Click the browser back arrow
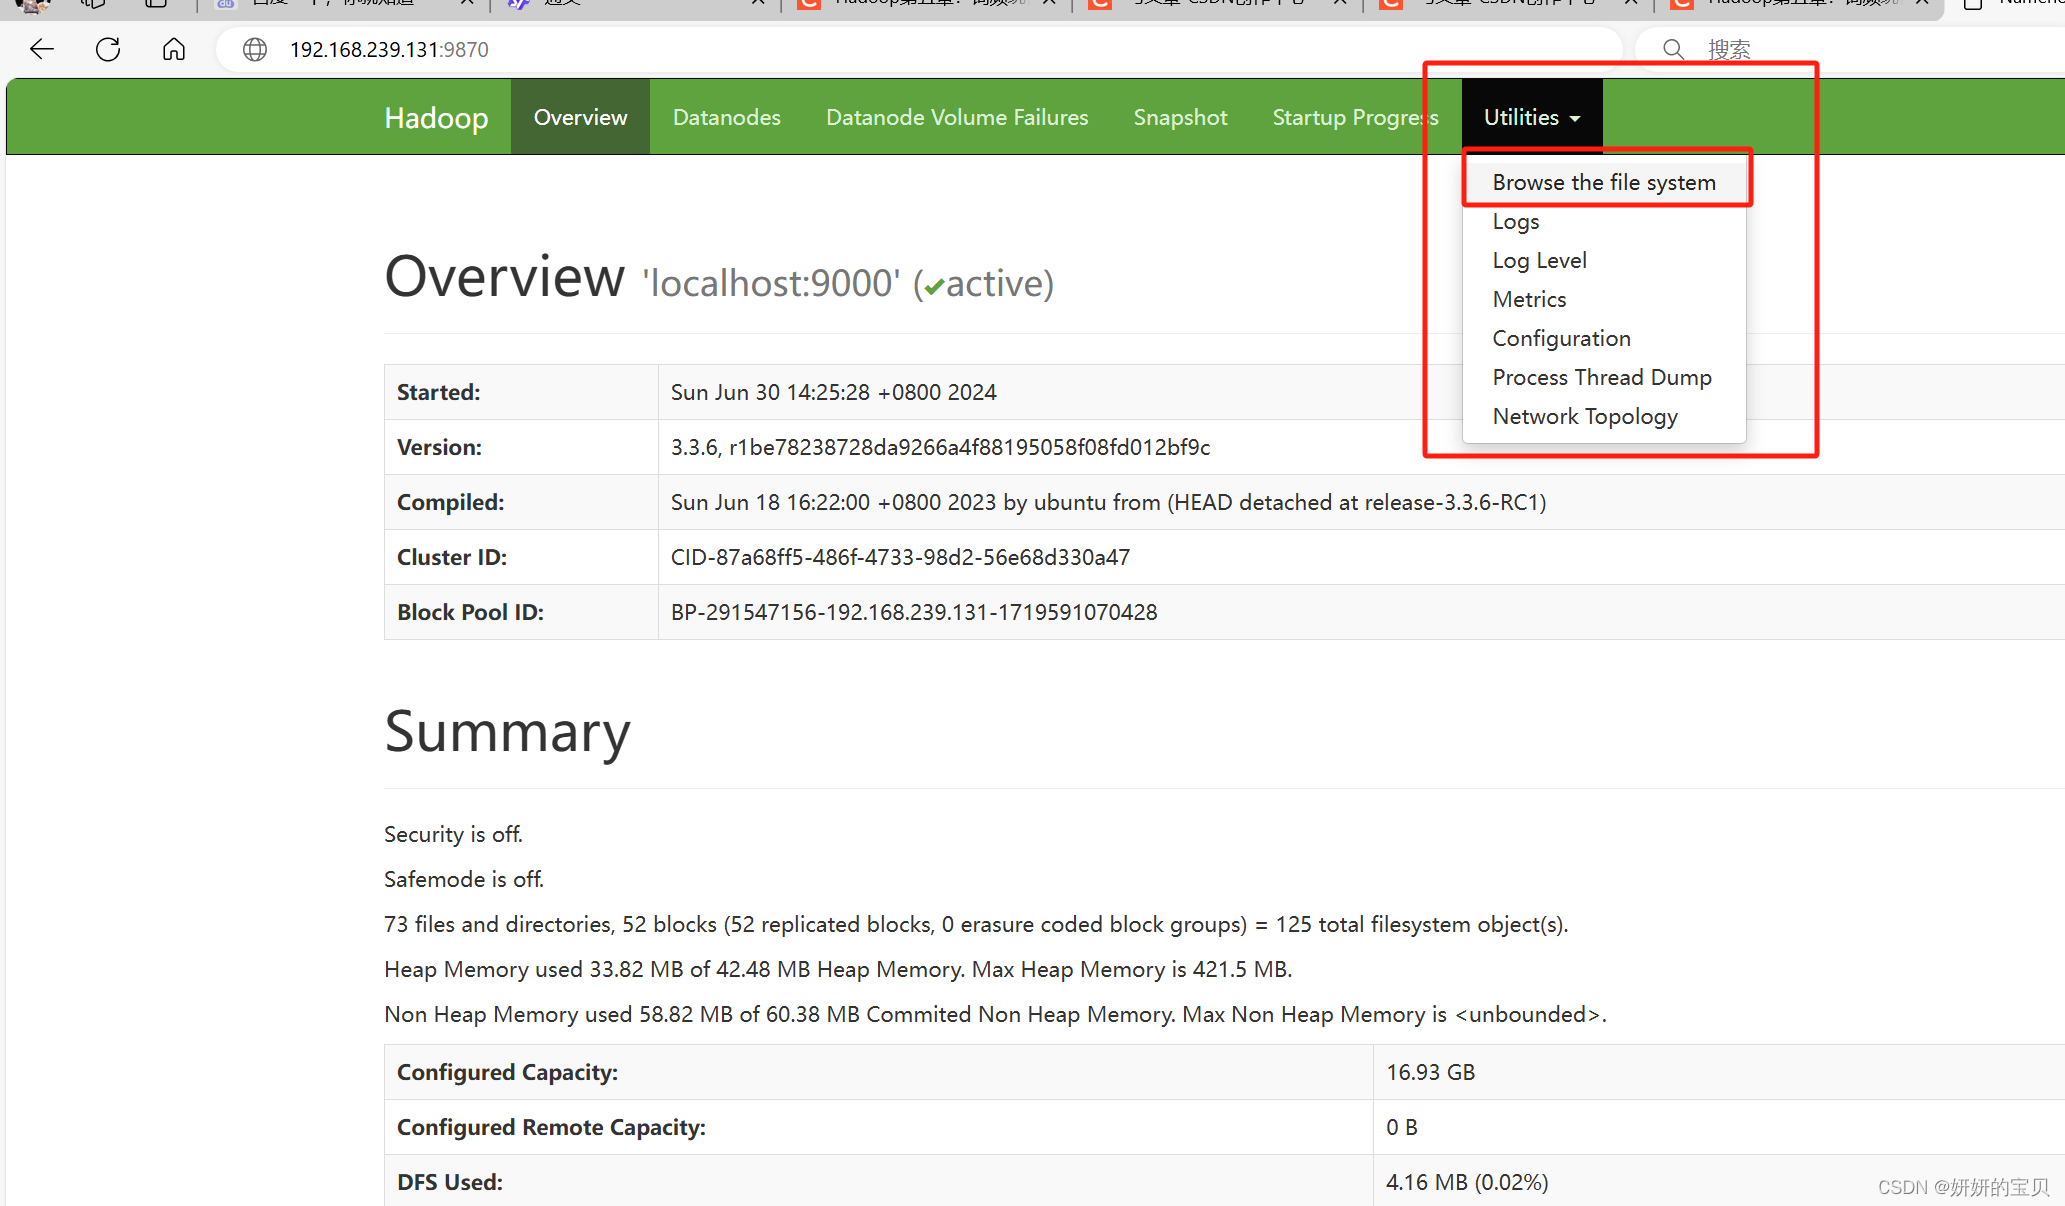 pos(42,49)
